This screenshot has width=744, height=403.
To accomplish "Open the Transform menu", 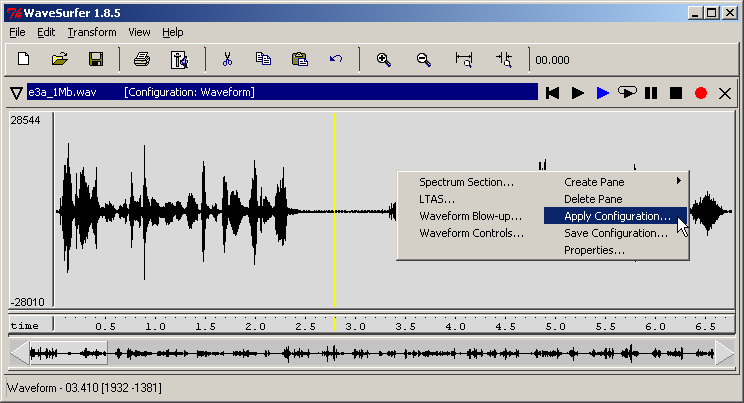I will (92, 32).
